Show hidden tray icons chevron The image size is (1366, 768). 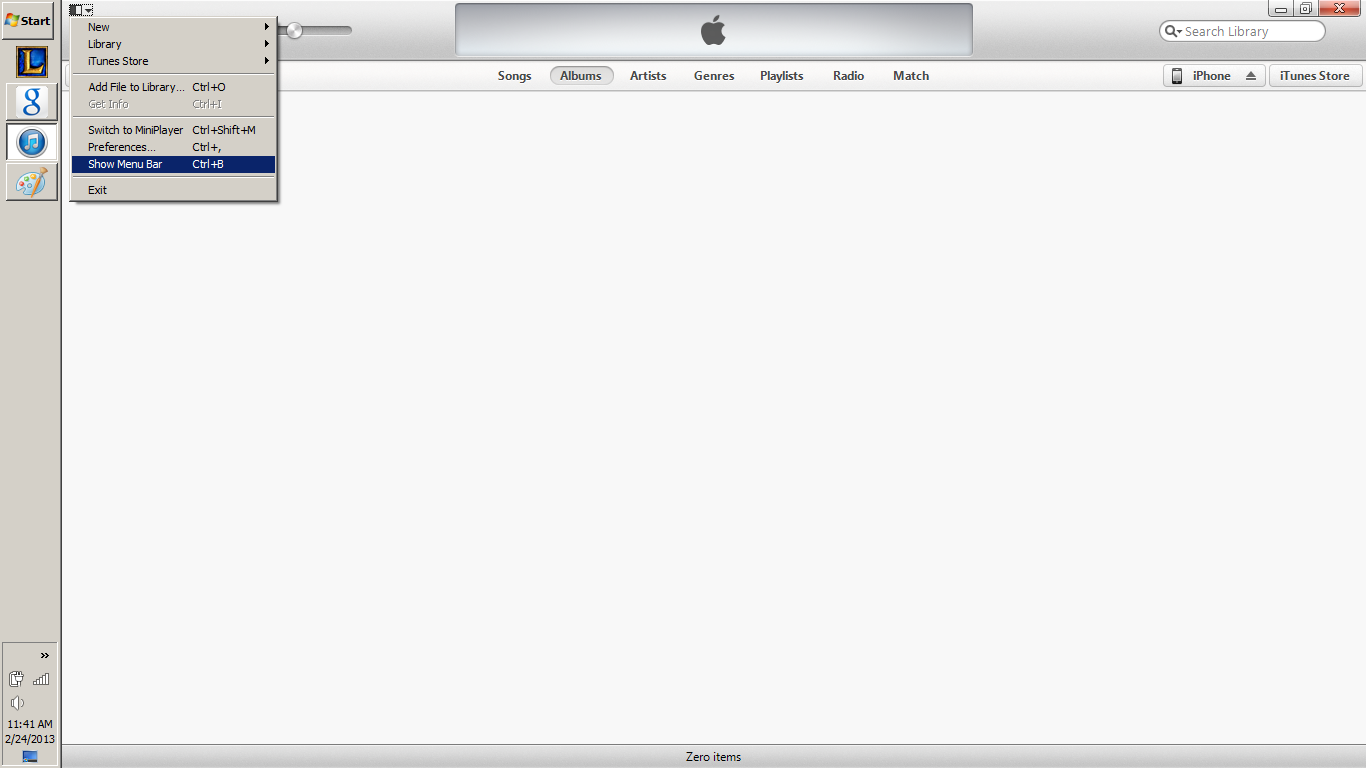45,656
